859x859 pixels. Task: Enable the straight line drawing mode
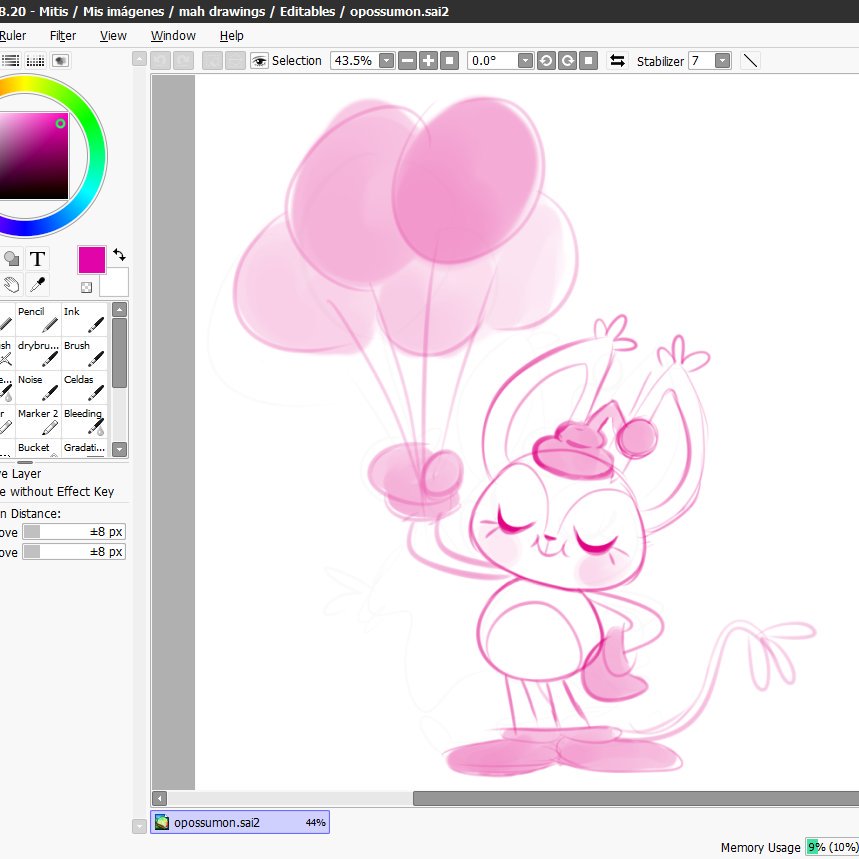[x=751, y=61]
